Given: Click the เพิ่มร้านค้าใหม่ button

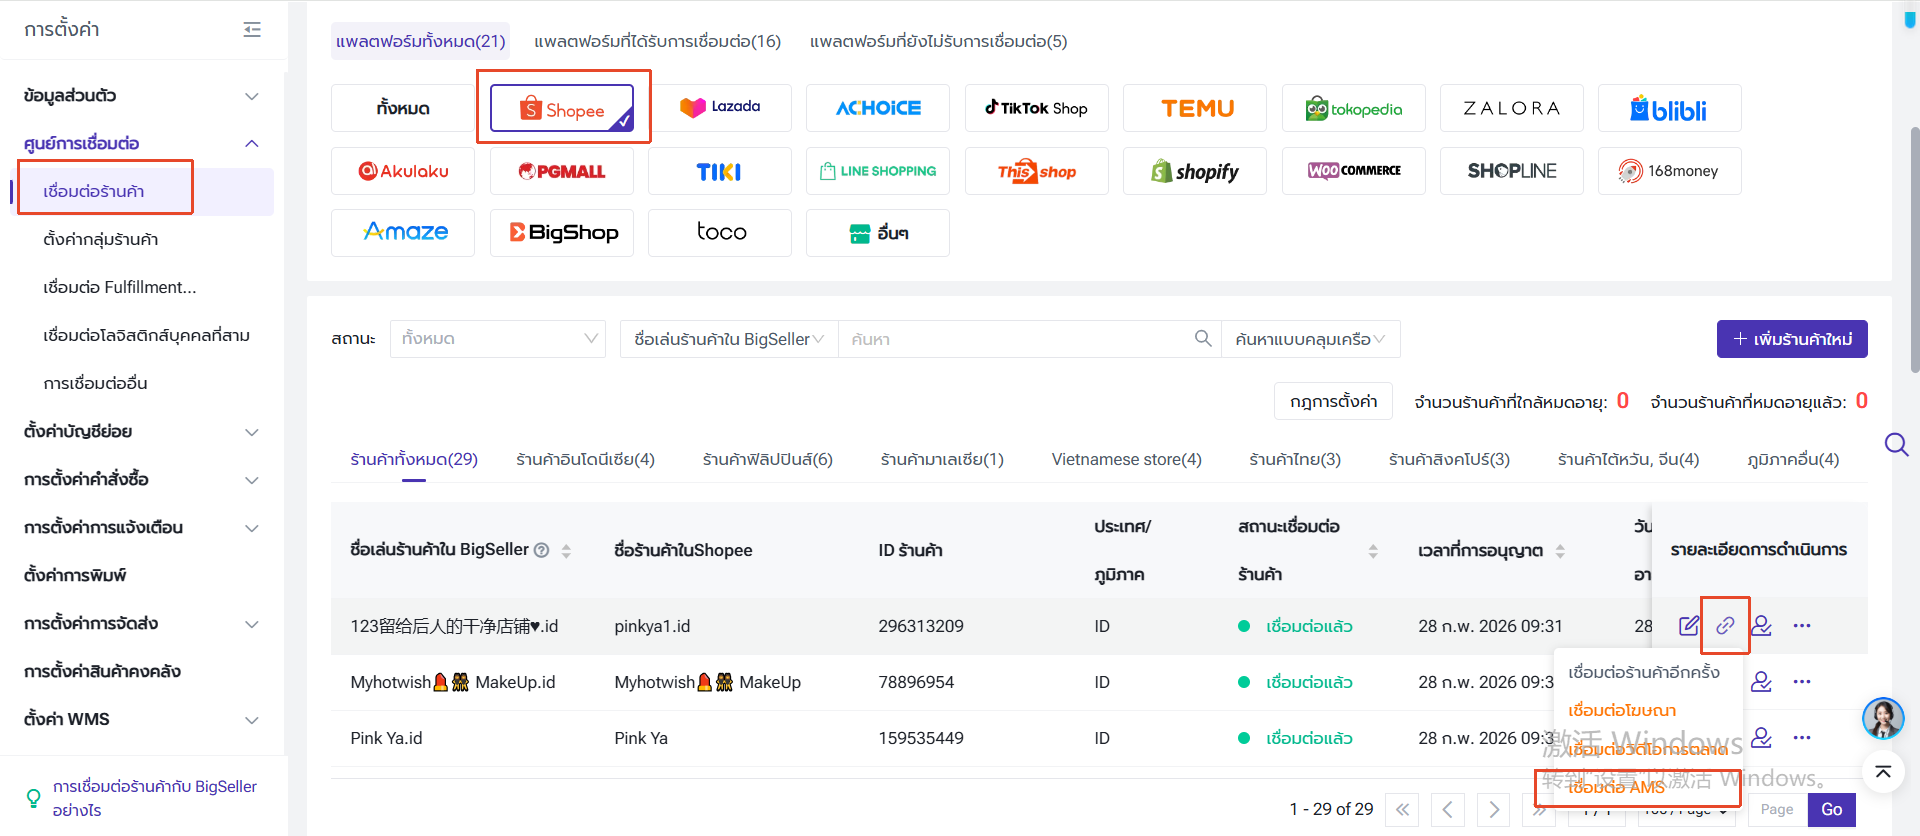Looking at the screenshot, I should click(x=1792, y=339).
